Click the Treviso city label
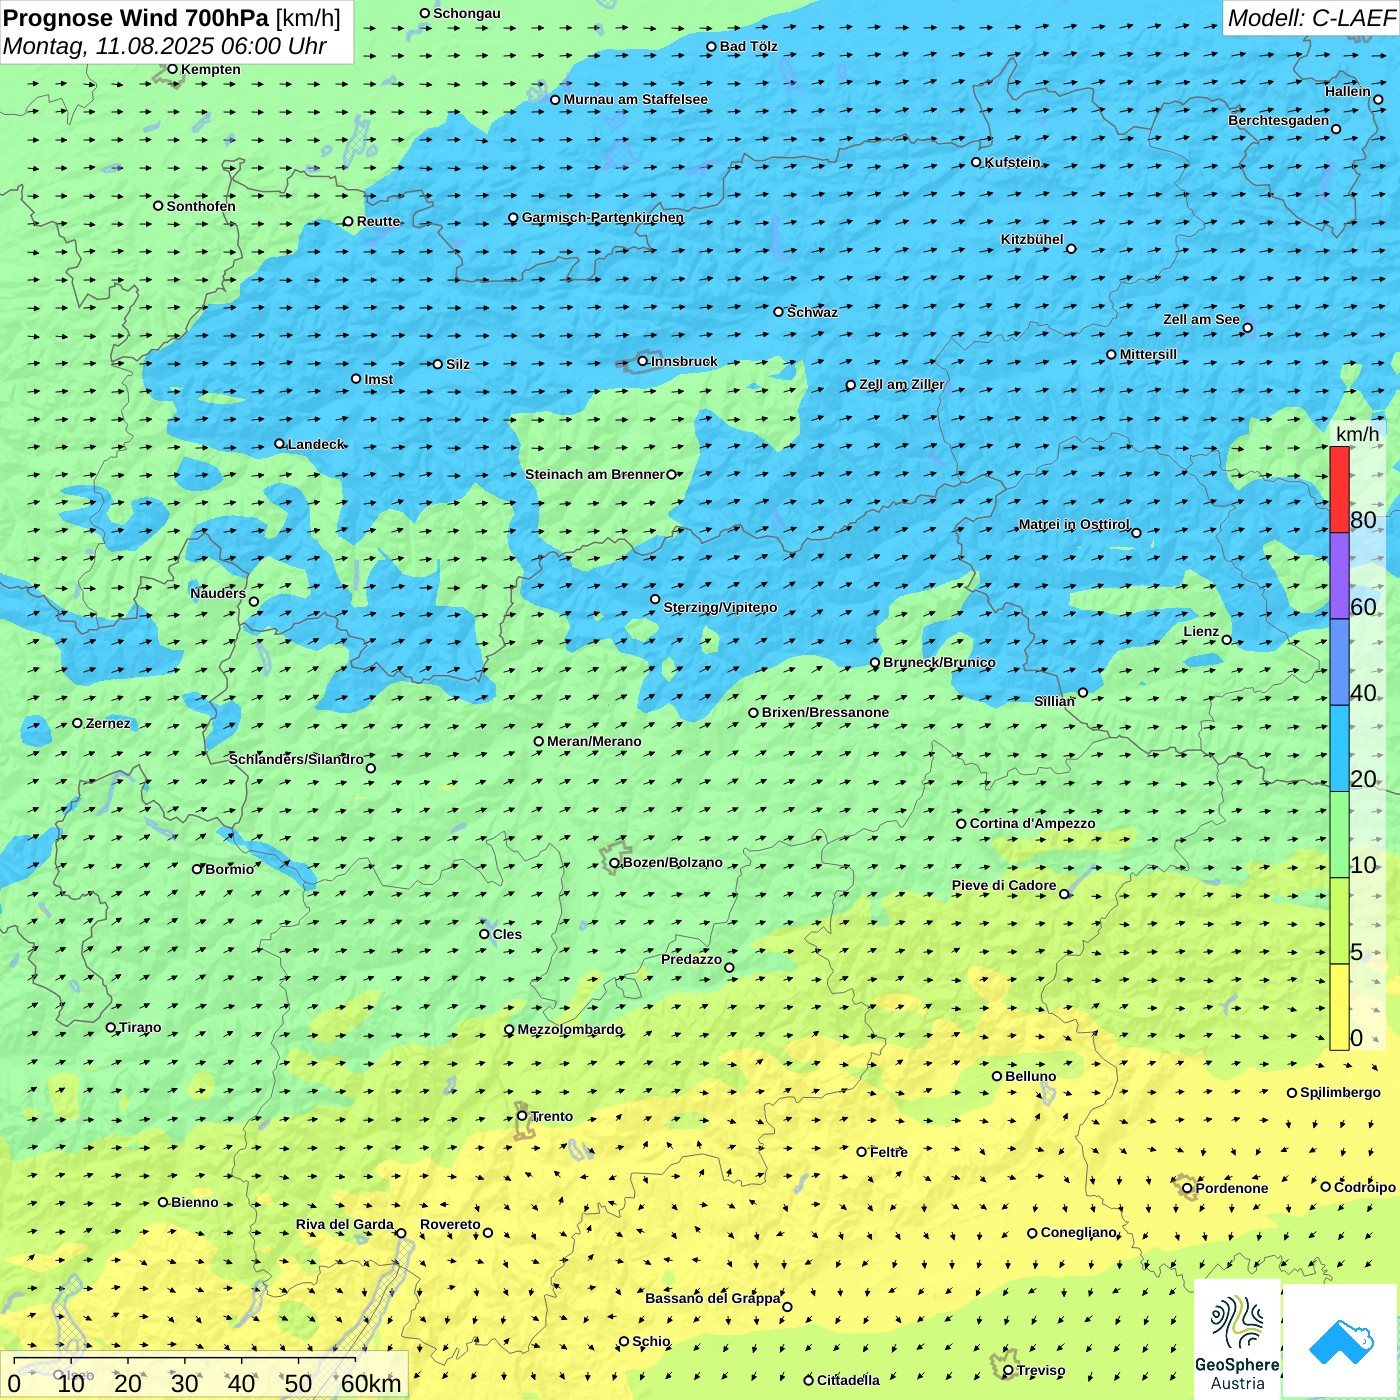Image resolution: width=1400 pixels, height=1400 pixels. tap(1040, 1370)
